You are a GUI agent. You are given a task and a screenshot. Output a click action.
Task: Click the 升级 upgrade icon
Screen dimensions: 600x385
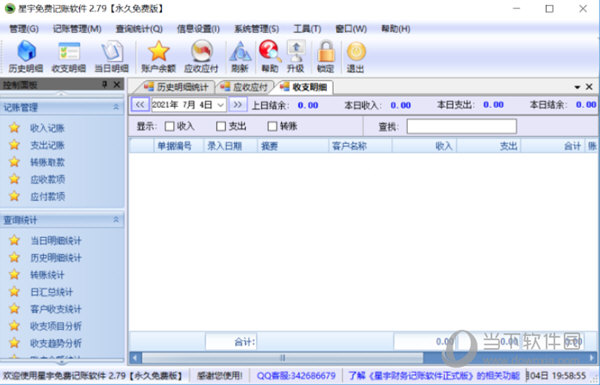pyautogui.click(x=296, y=56)
